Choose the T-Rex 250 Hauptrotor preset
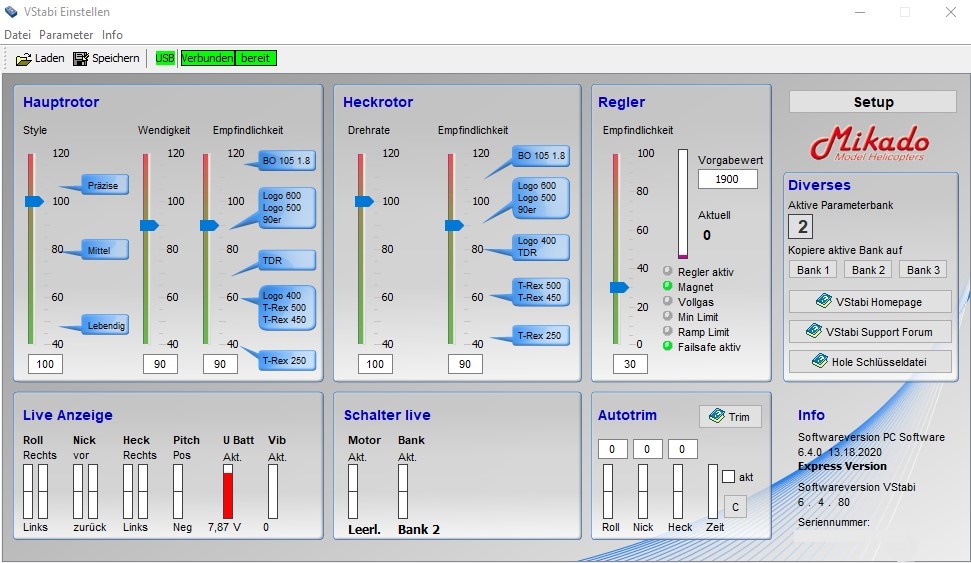Viewport: 971px width, 563px height. pyautogui.click(x=286, y=360)
